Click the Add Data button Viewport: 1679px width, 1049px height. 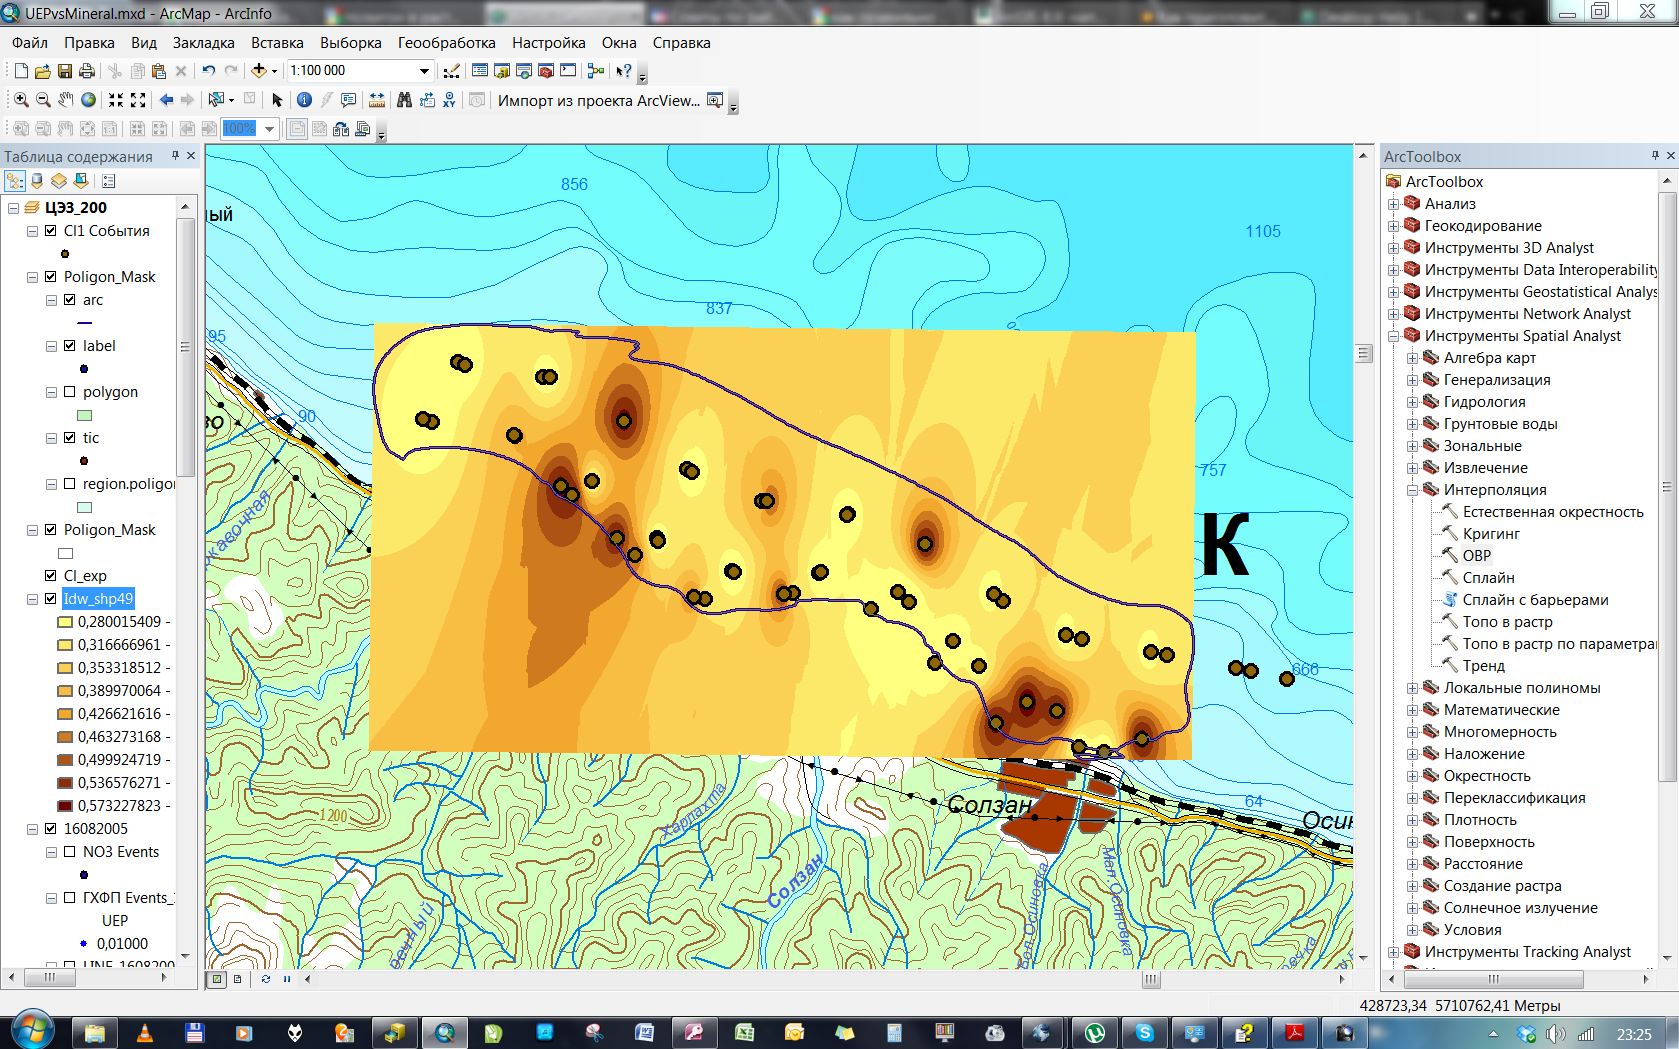point(259,71)
